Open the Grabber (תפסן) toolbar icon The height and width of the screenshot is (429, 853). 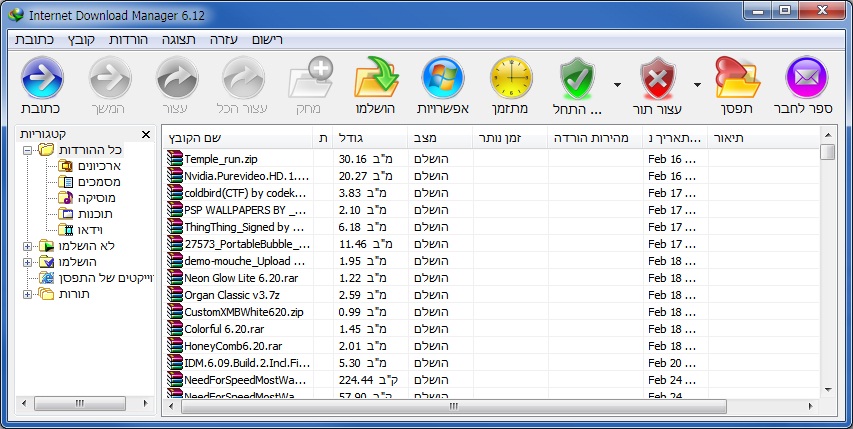737,79
